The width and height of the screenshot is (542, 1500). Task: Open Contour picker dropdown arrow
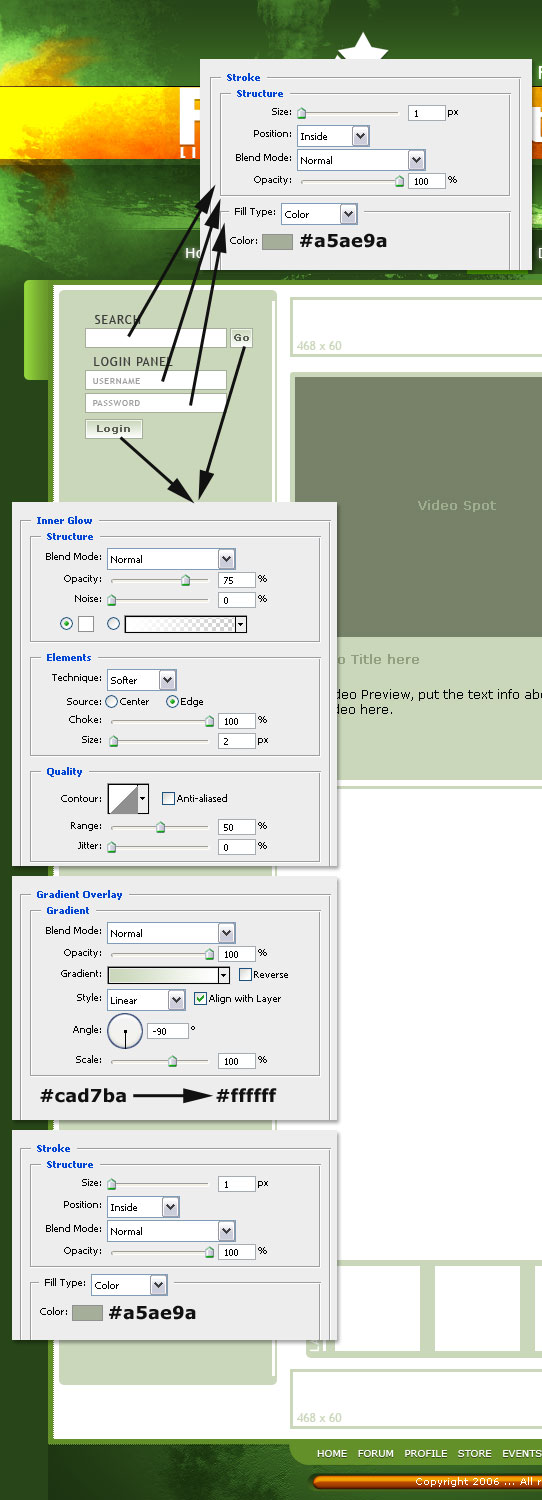143,799
